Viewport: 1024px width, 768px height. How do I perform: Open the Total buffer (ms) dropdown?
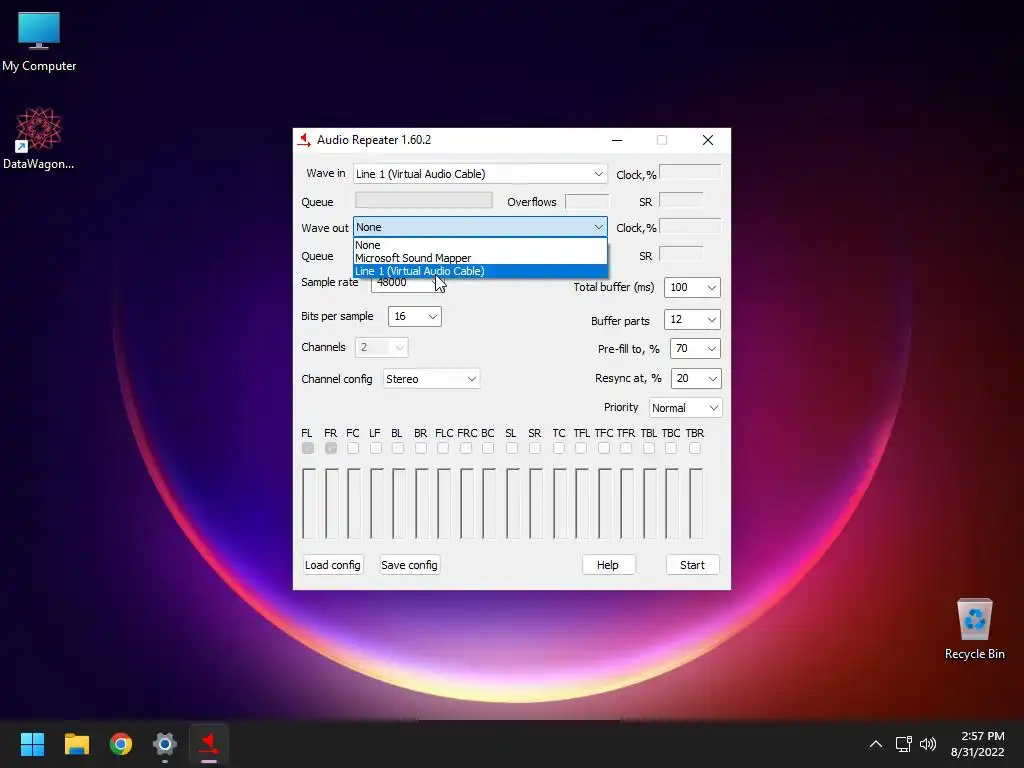click(x=711, y=287)
